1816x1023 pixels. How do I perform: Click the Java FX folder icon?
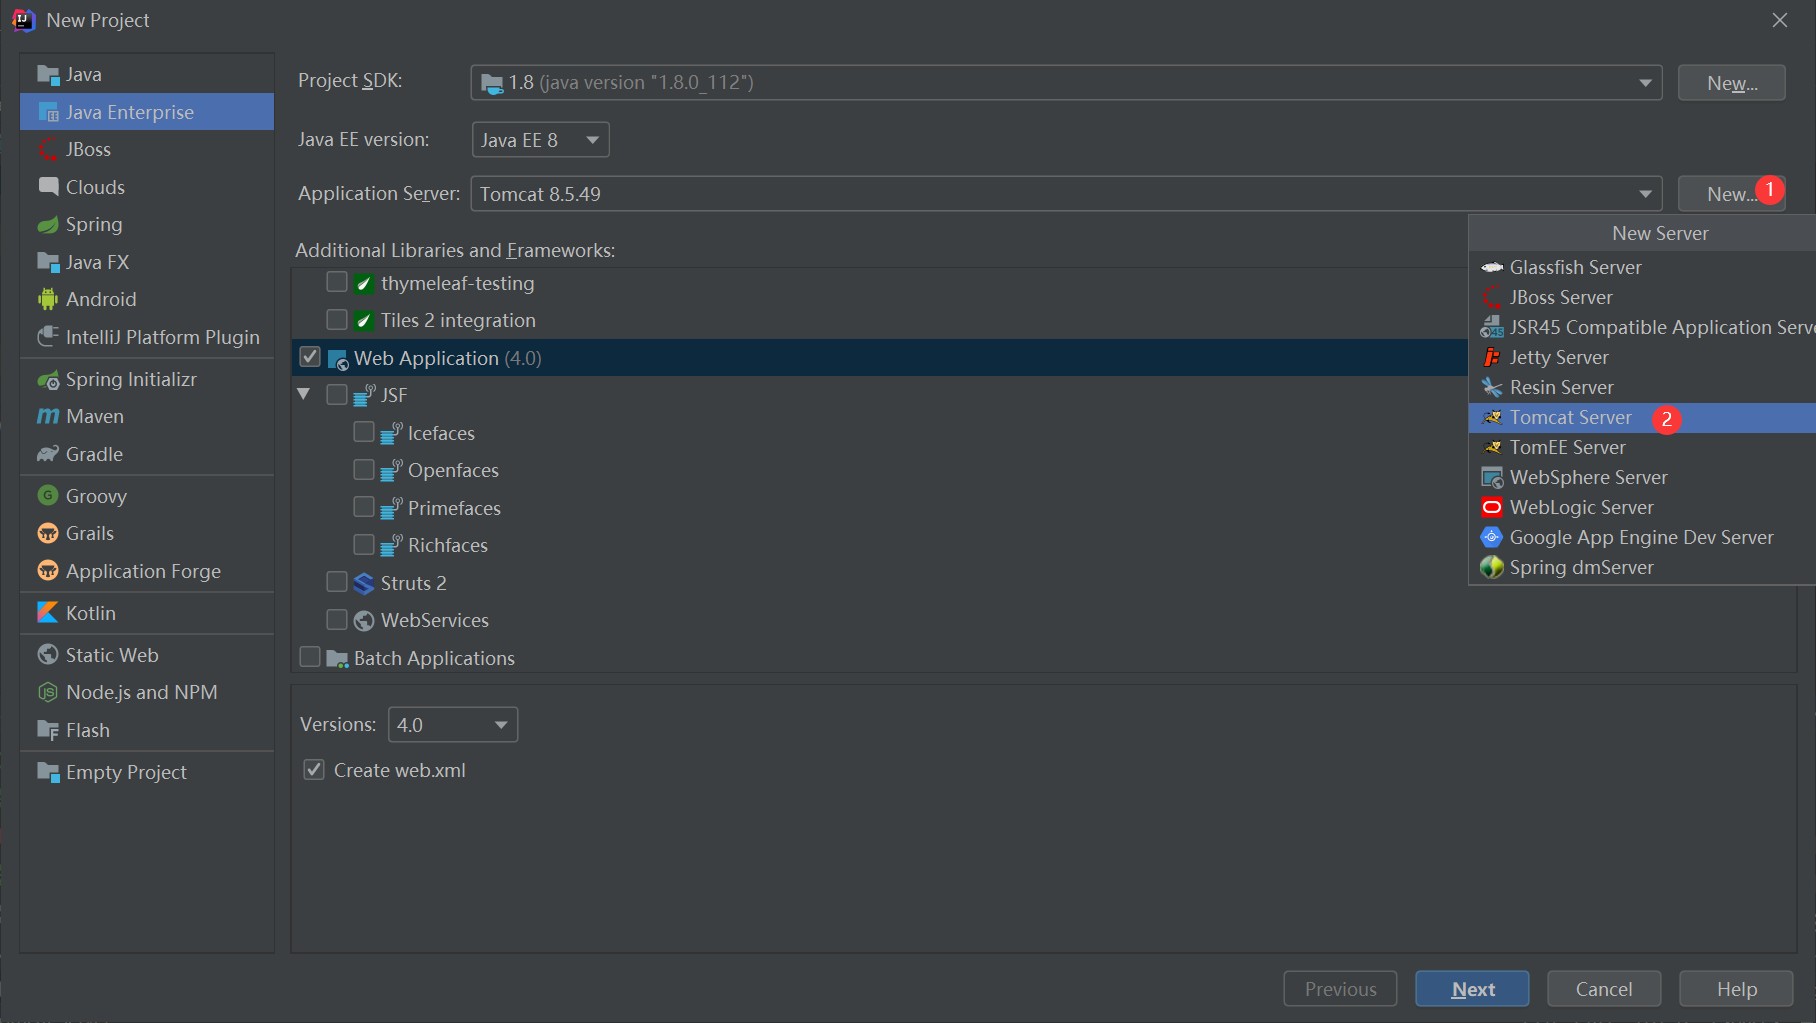tap(48, 262)
